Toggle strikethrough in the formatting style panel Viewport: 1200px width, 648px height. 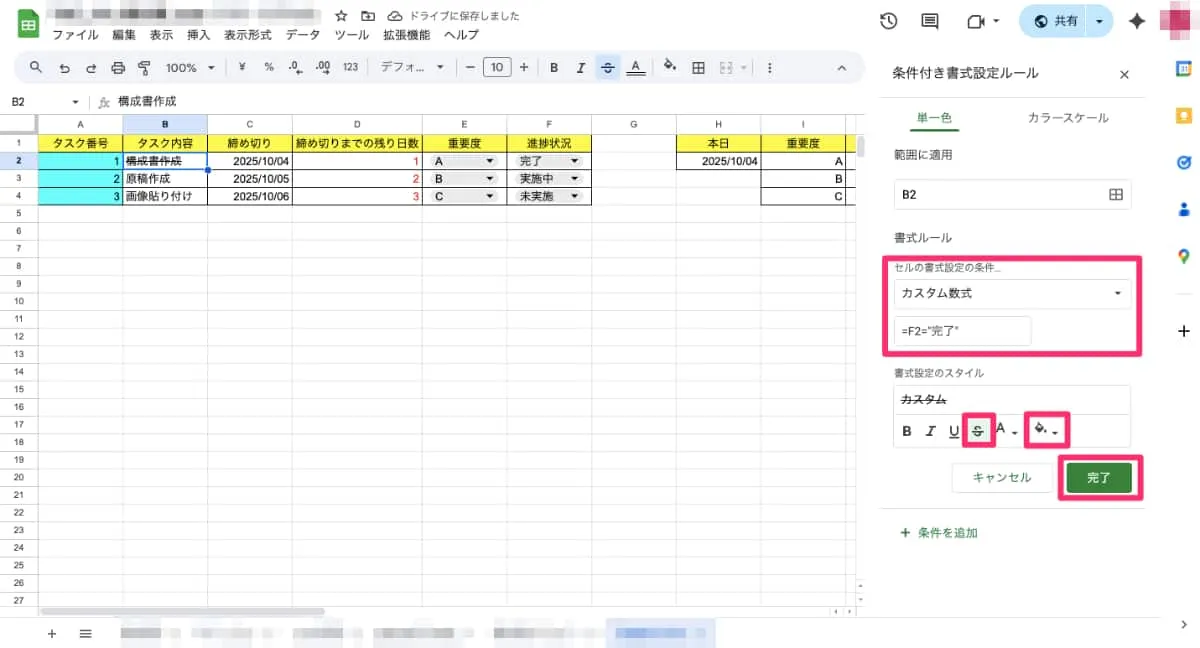[978, 431]
